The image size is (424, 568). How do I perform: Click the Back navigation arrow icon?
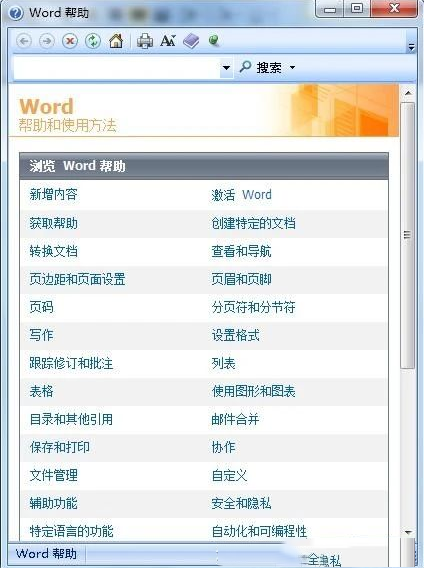(x=24, y=41)
